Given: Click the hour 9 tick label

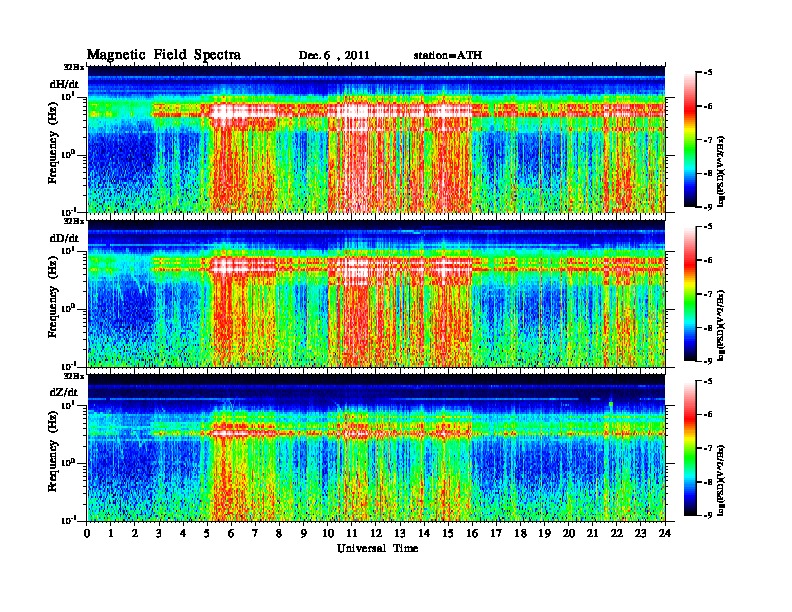Looking at the screenshot, I should [304, 533].
